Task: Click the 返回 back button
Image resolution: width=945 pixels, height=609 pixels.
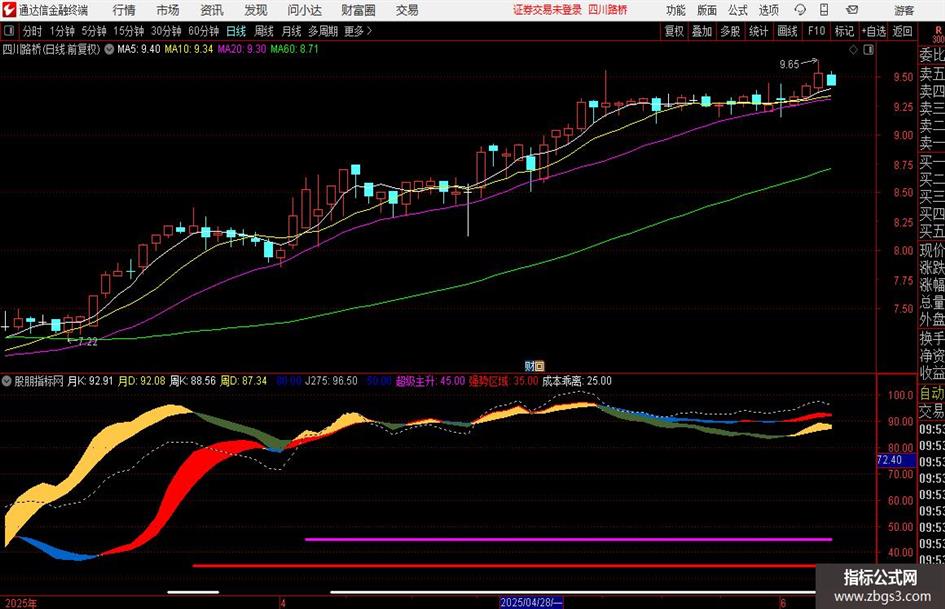Action: coord(902,31)
